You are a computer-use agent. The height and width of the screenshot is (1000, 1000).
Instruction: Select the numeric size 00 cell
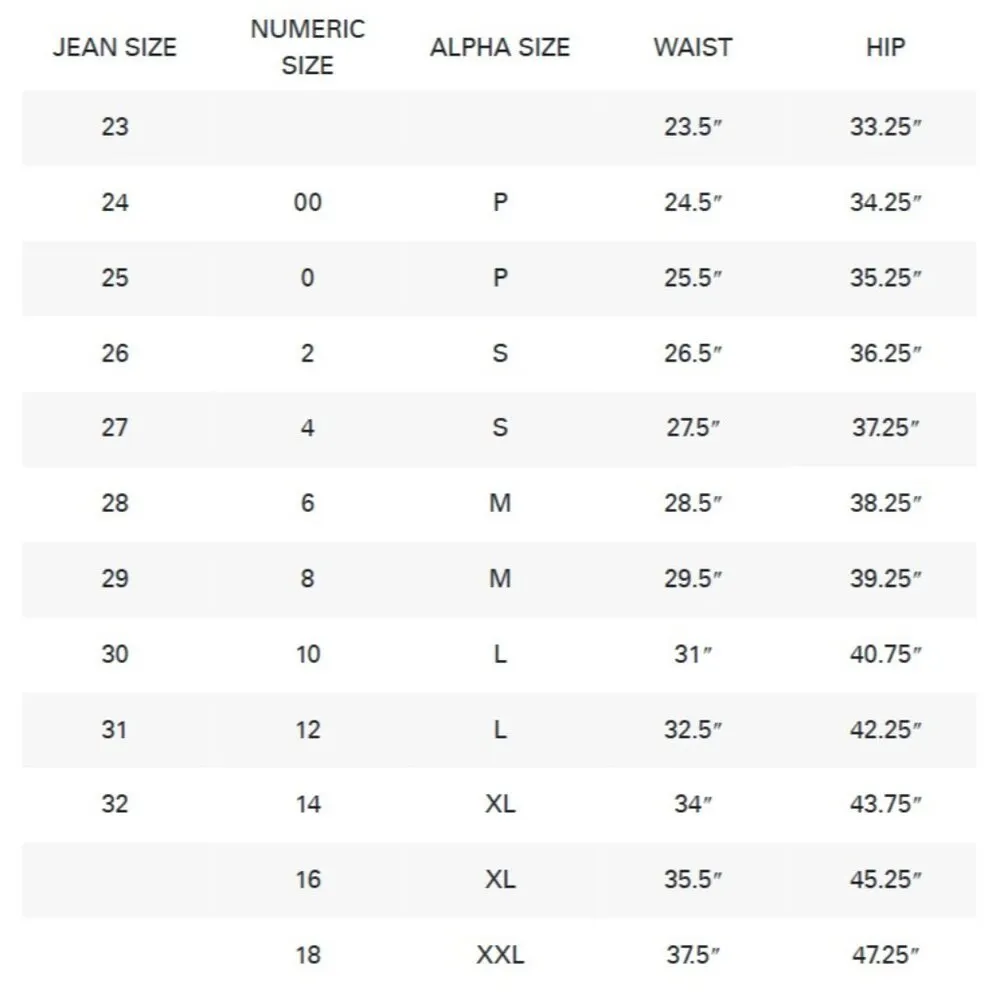[308, 202]
